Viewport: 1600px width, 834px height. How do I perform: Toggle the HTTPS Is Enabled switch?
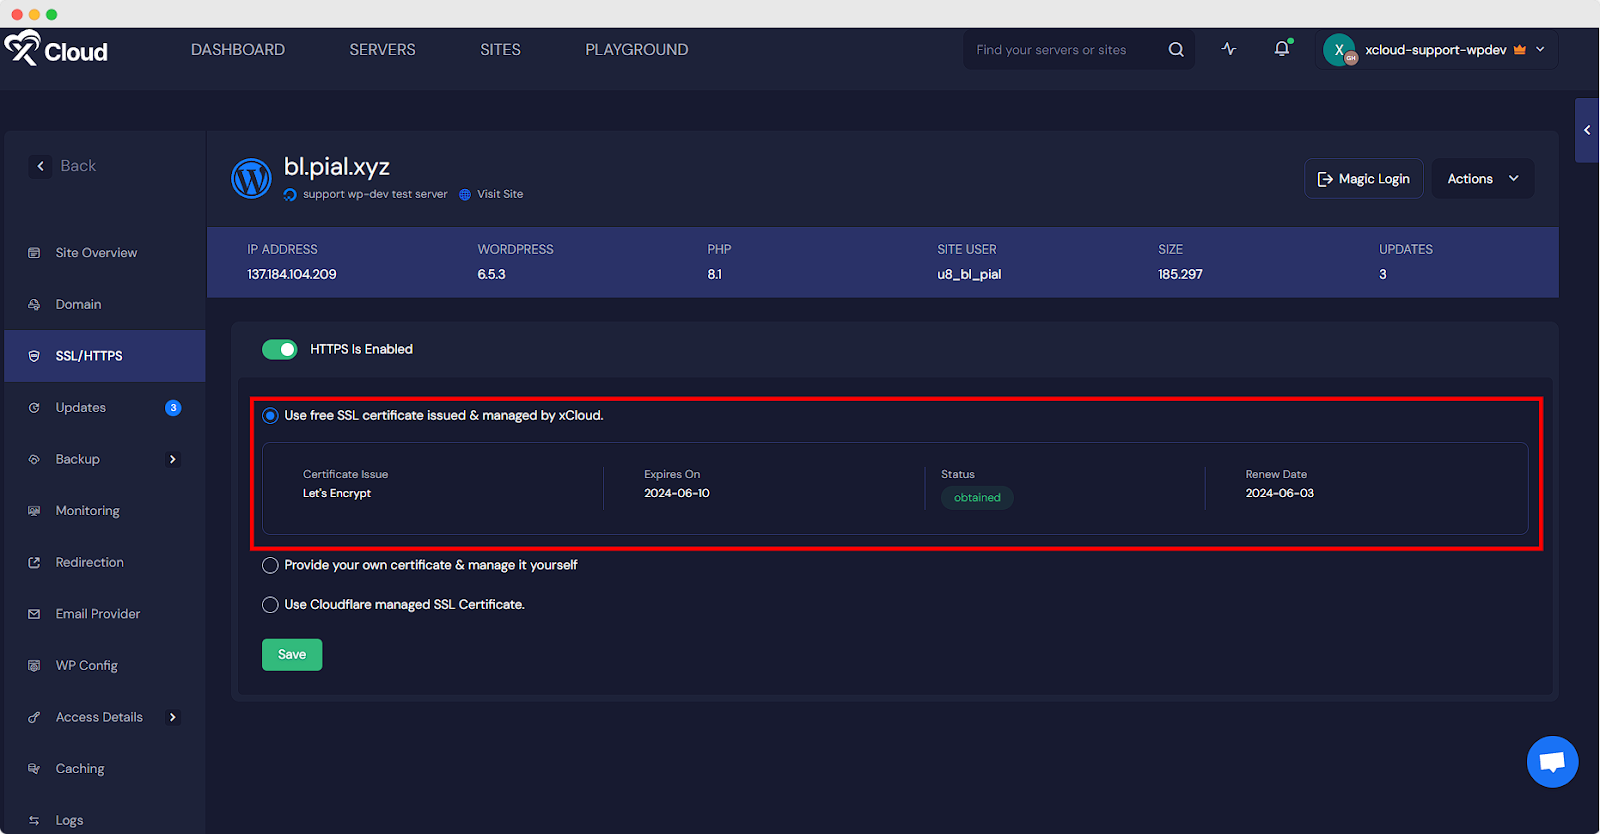click(x=279, y=349)
